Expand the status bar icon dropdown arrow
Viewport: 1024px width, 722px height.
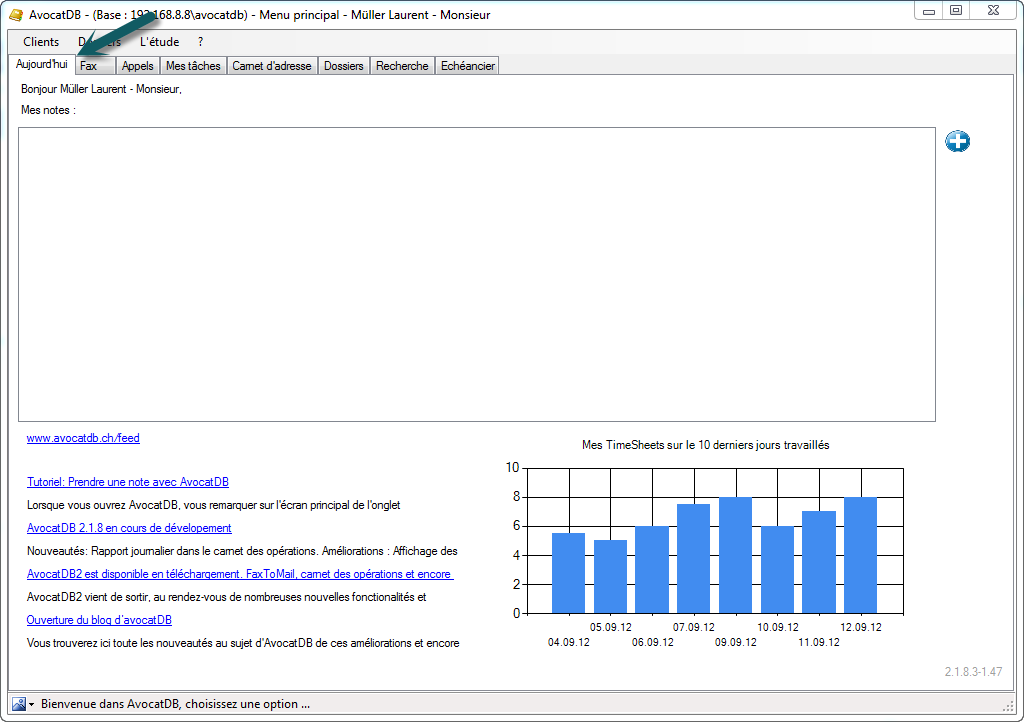point(31,704)
